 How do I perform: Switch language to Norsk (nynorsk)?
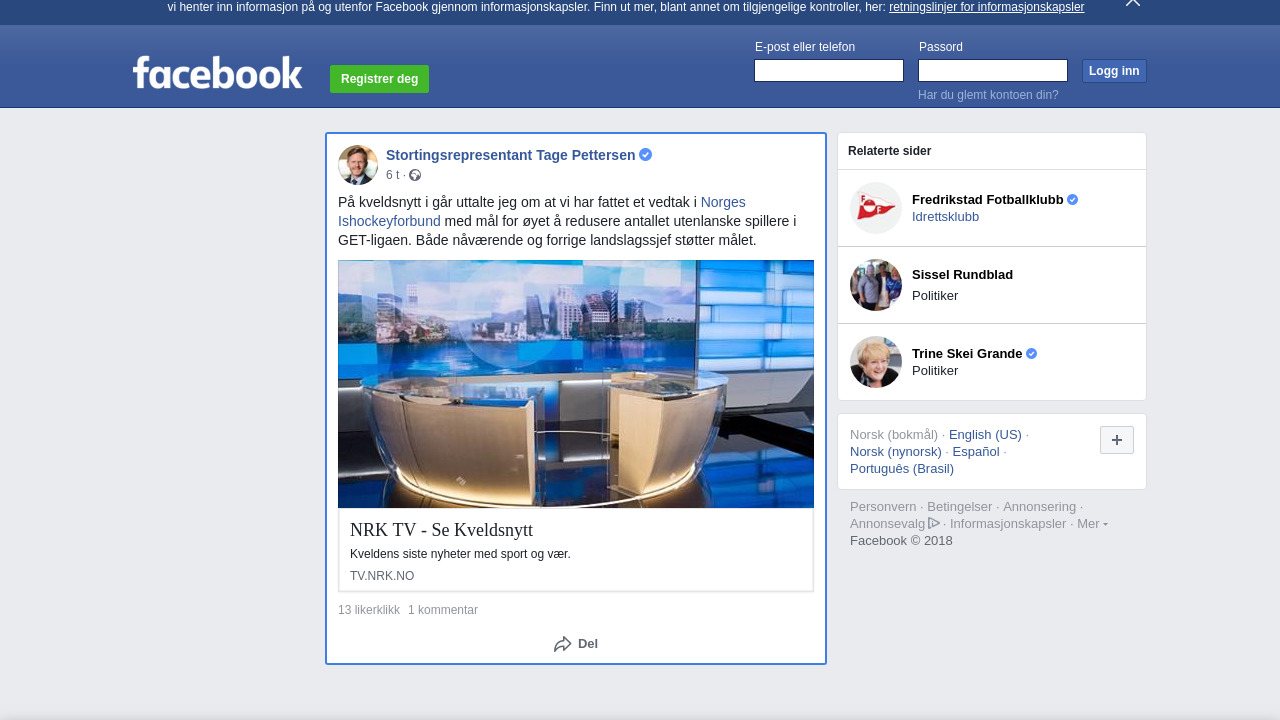[x=896, y=452]
